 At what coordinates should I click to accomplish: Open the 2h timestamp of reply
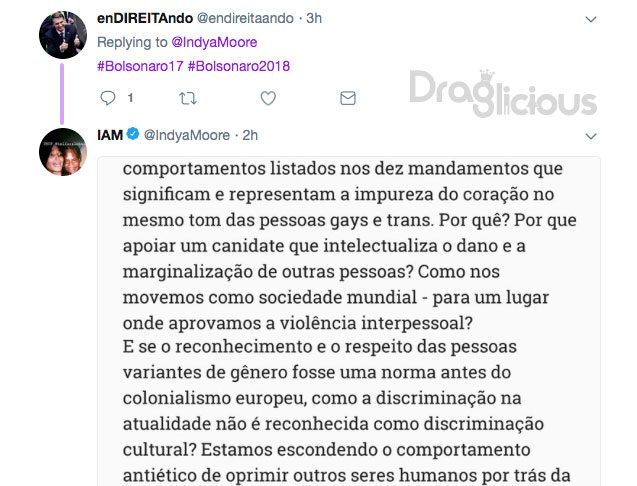[x=250, y=135]
